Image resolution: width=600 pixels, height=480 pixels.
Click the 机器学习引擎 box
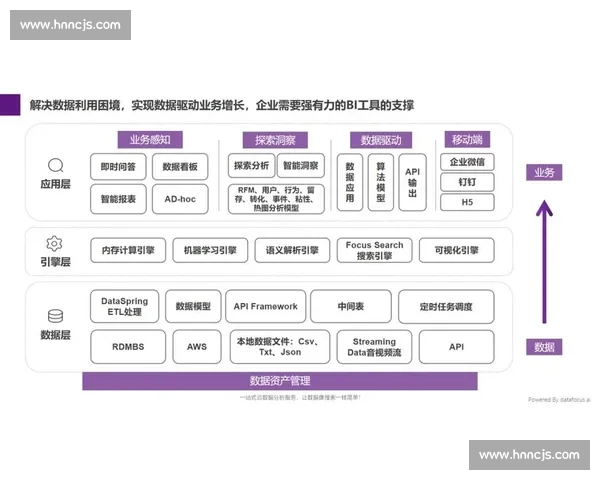click(210, 250)
